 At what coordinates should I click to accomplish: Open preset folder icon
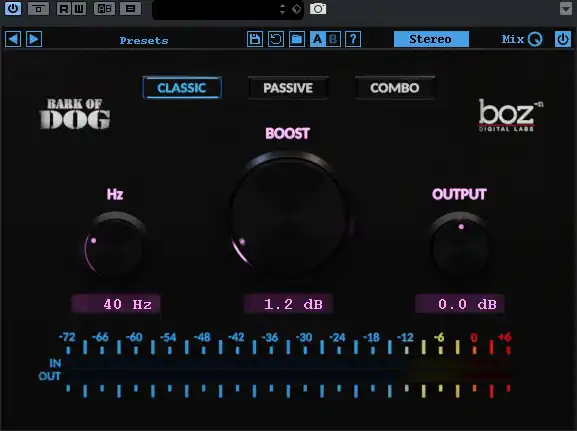point(297,39)
